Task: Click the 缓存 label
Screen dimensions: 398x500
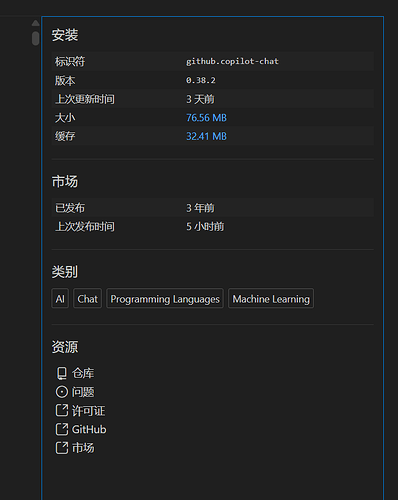Action: (x=65, y=136)
